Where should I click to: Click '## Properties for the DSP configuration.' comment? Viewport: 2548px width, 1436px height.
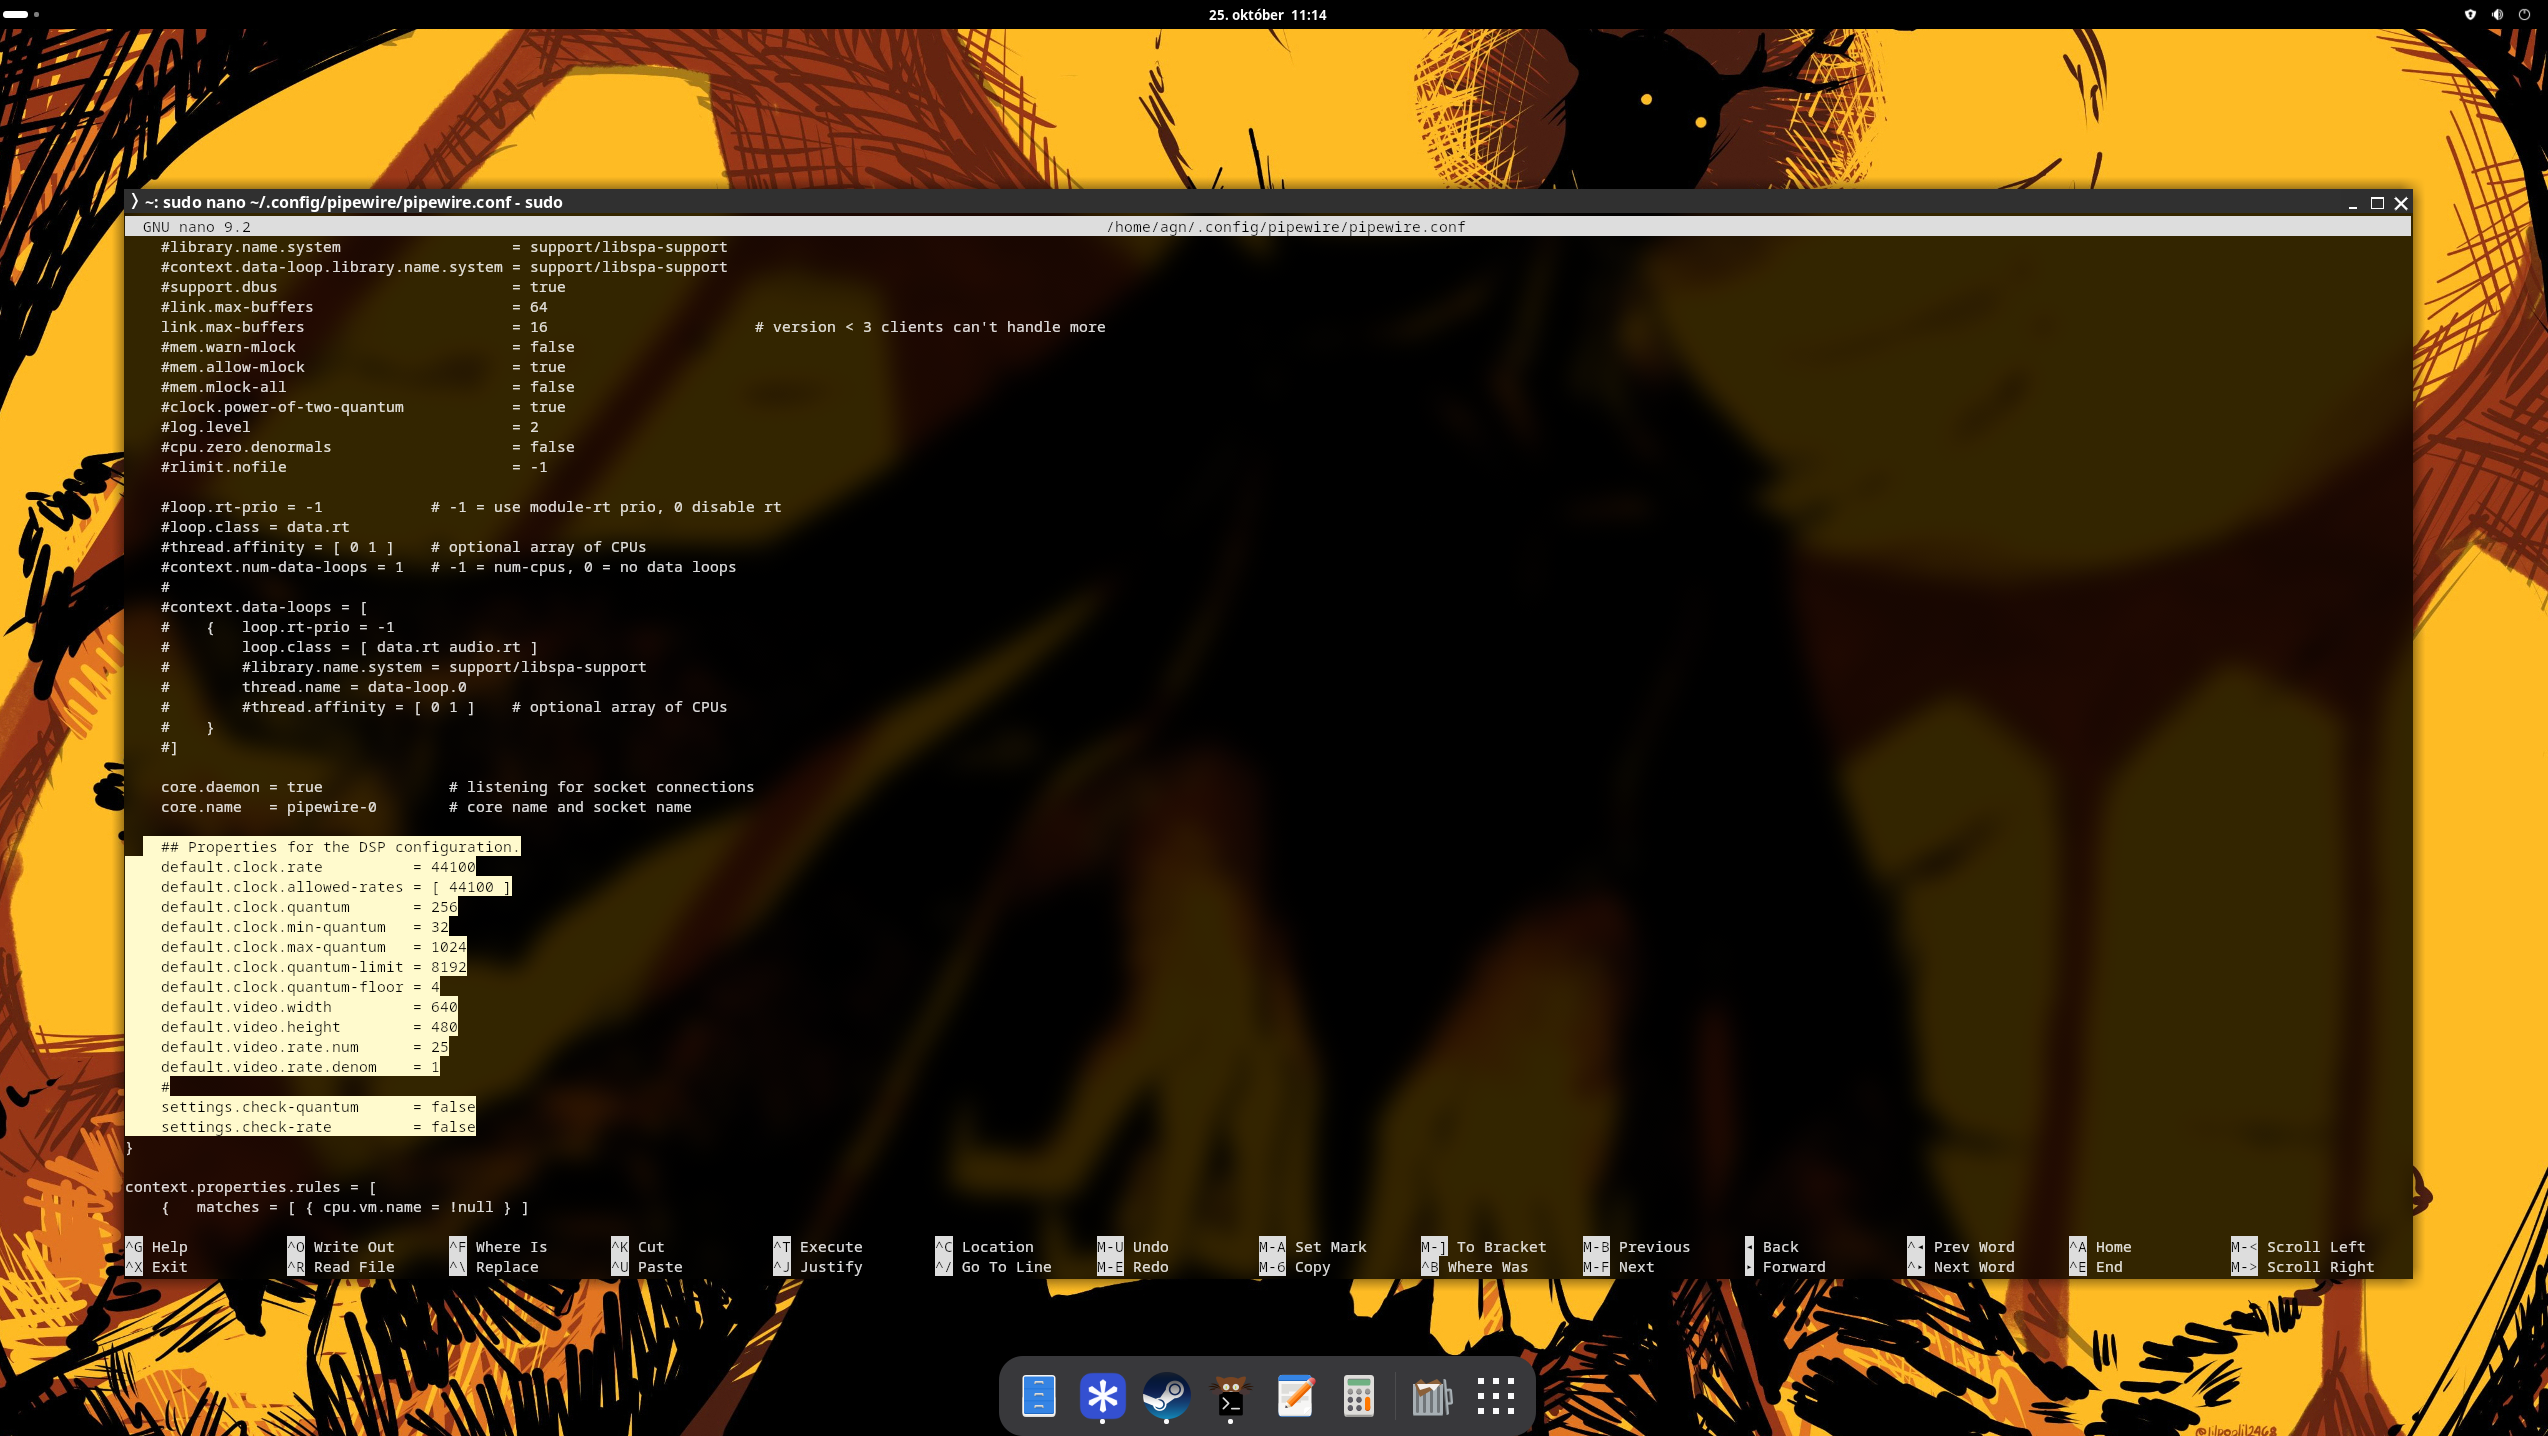340,847
